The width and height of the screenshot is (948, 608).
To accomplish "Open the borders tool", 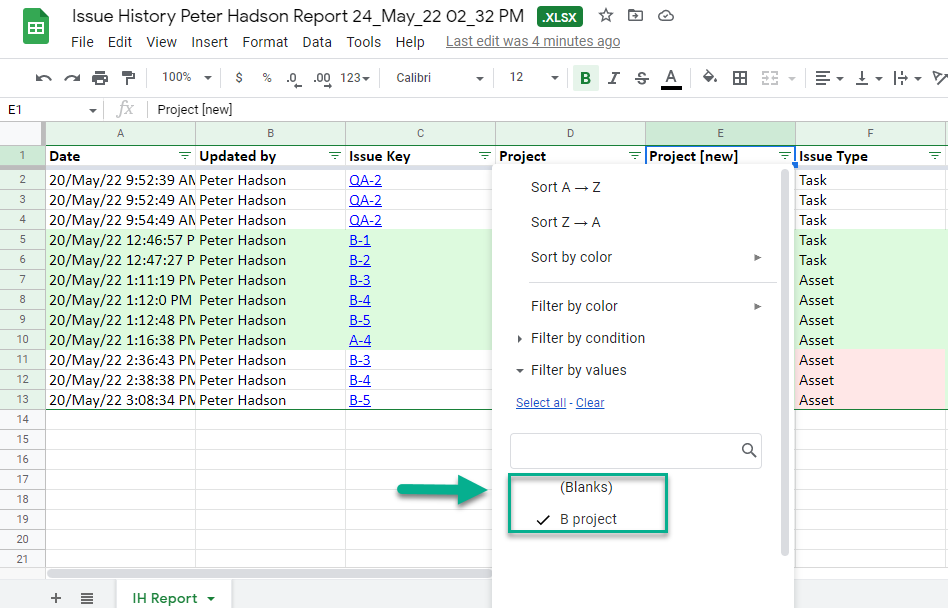I will 740,78.
